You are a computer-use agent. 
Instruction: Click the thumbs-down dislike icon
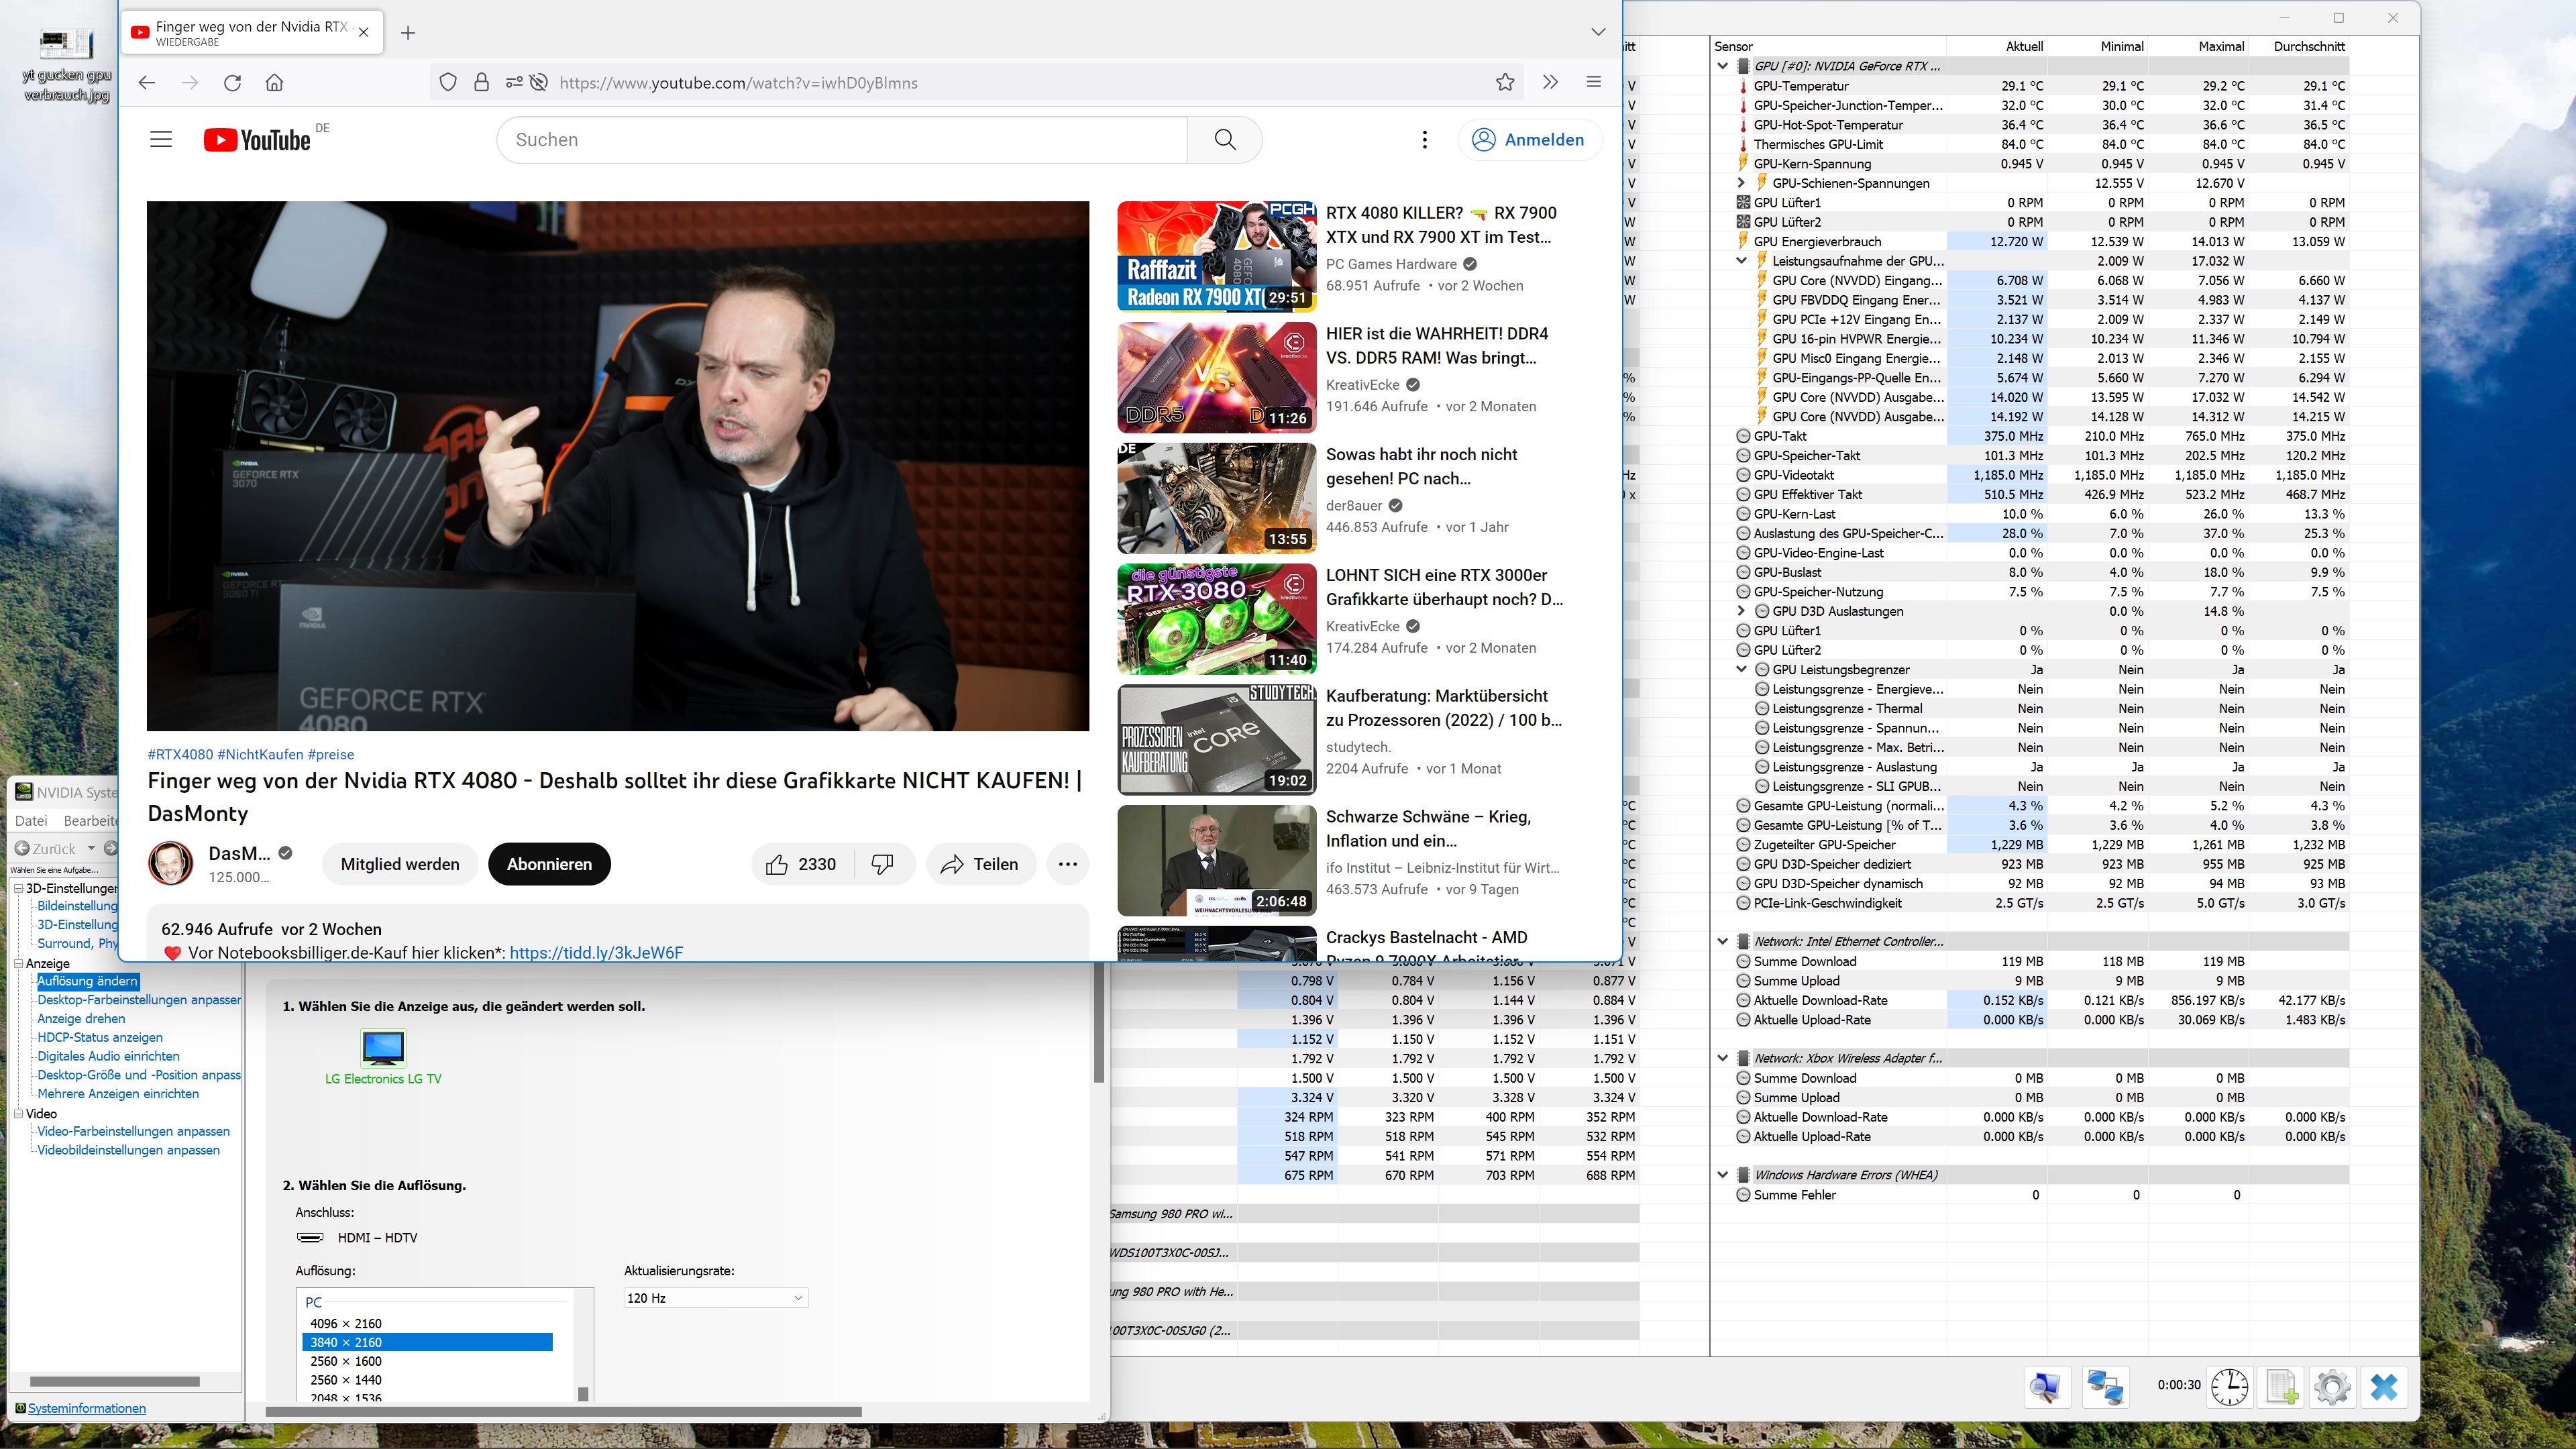tap(882, 864)
